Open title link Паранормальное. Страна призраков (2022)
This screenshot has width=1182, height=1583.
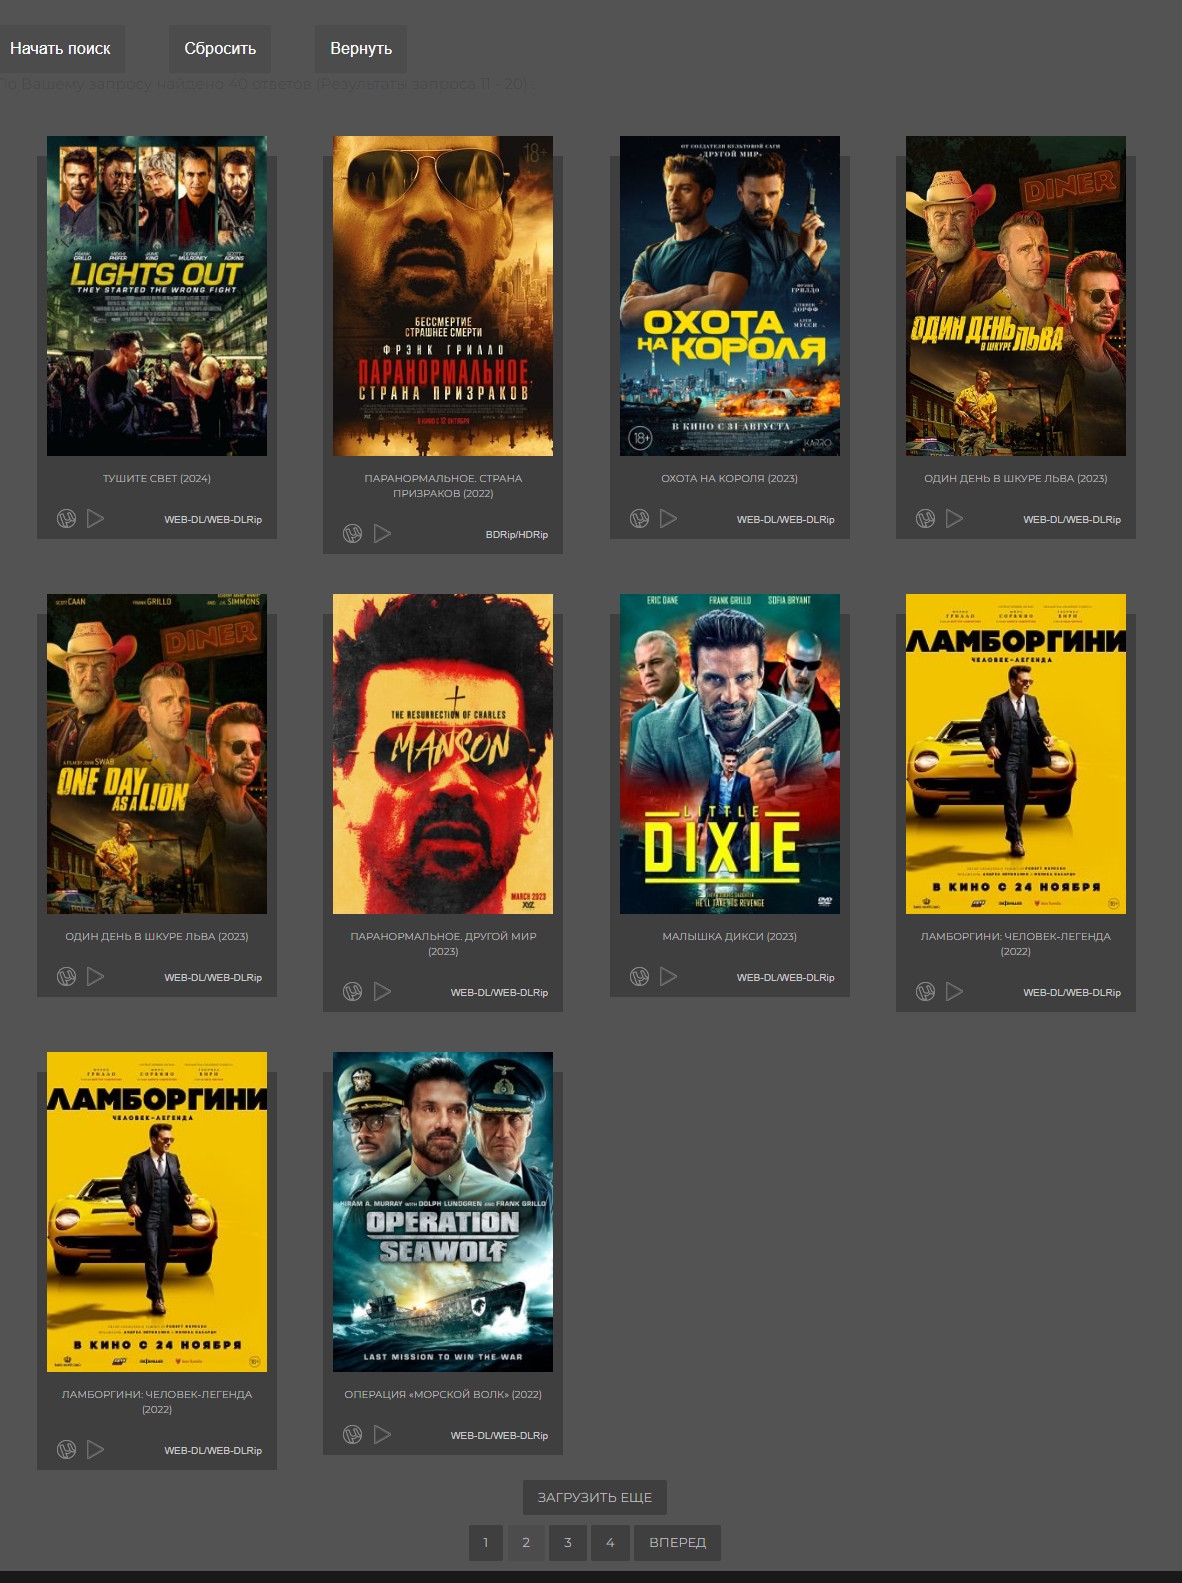443,486
